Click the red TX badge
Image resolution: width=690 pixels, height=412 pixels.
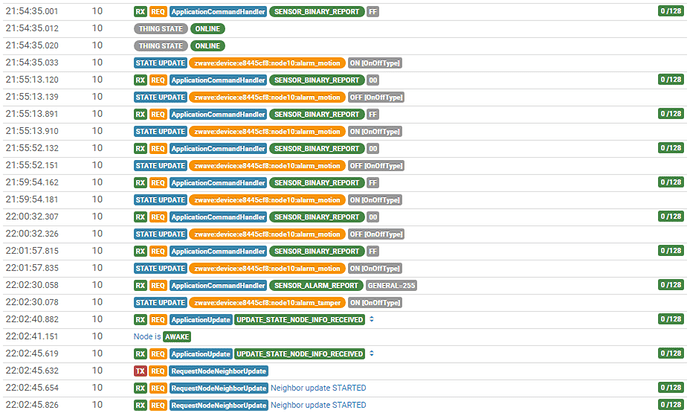pos(140,371)
